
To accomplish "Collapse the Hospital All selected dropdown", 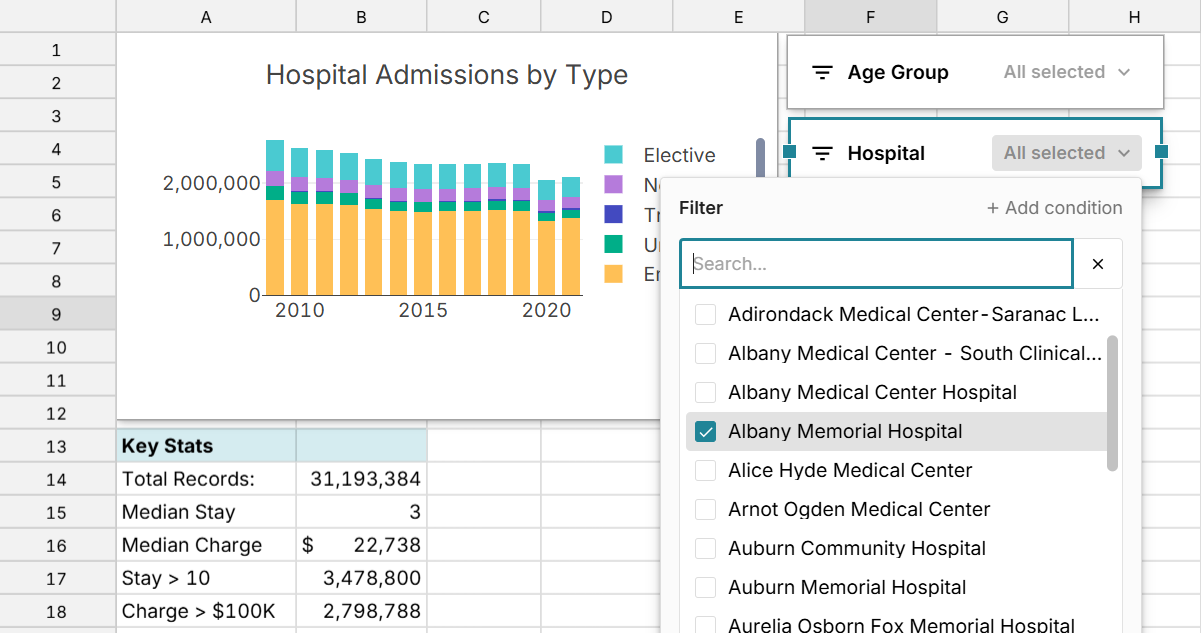I will pos(1066,152).
